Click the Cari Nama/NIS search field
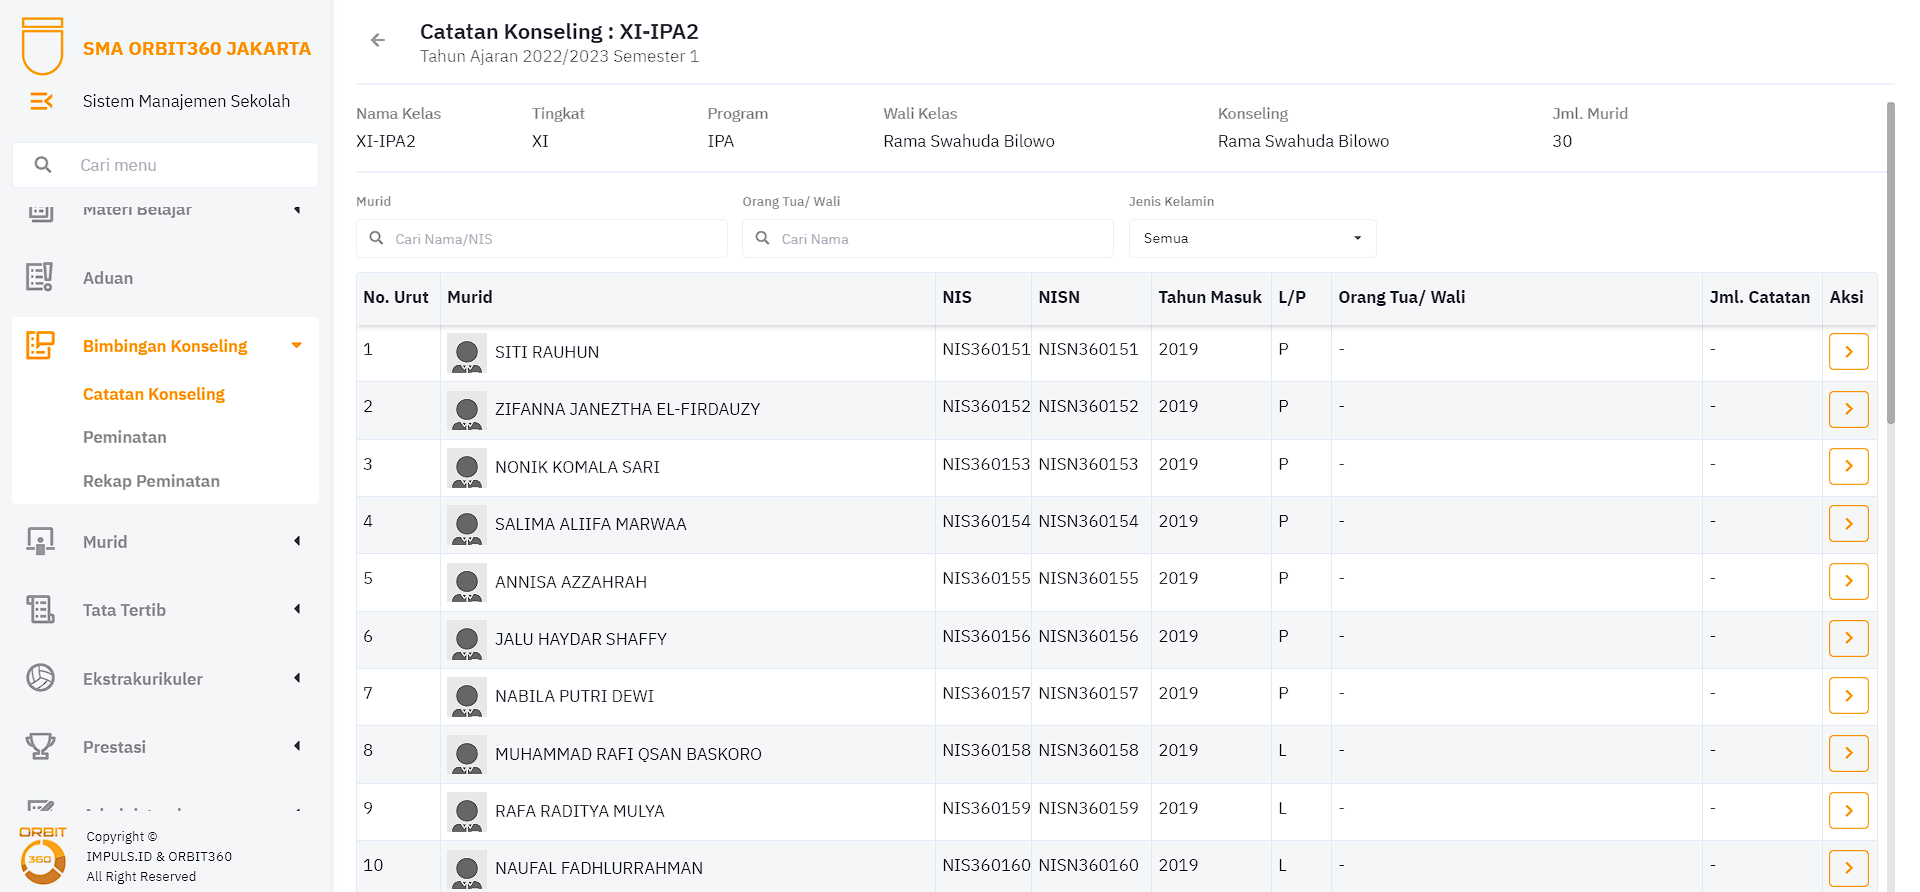The height and width of the screenshot is (892, 1920). coord(550,239)
